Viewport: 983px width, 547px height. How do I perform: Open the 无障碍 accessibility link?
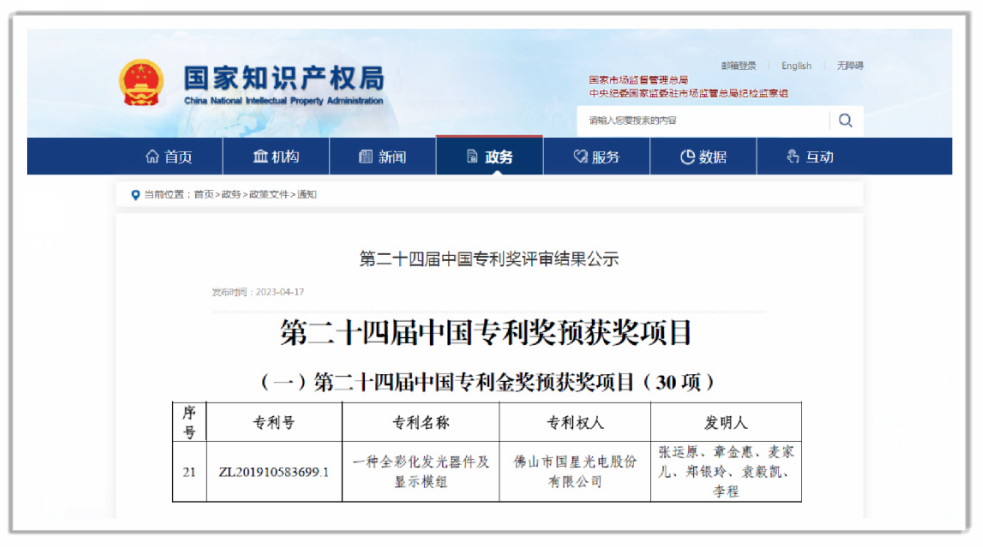pyautogui.click(x=850, y=66)
